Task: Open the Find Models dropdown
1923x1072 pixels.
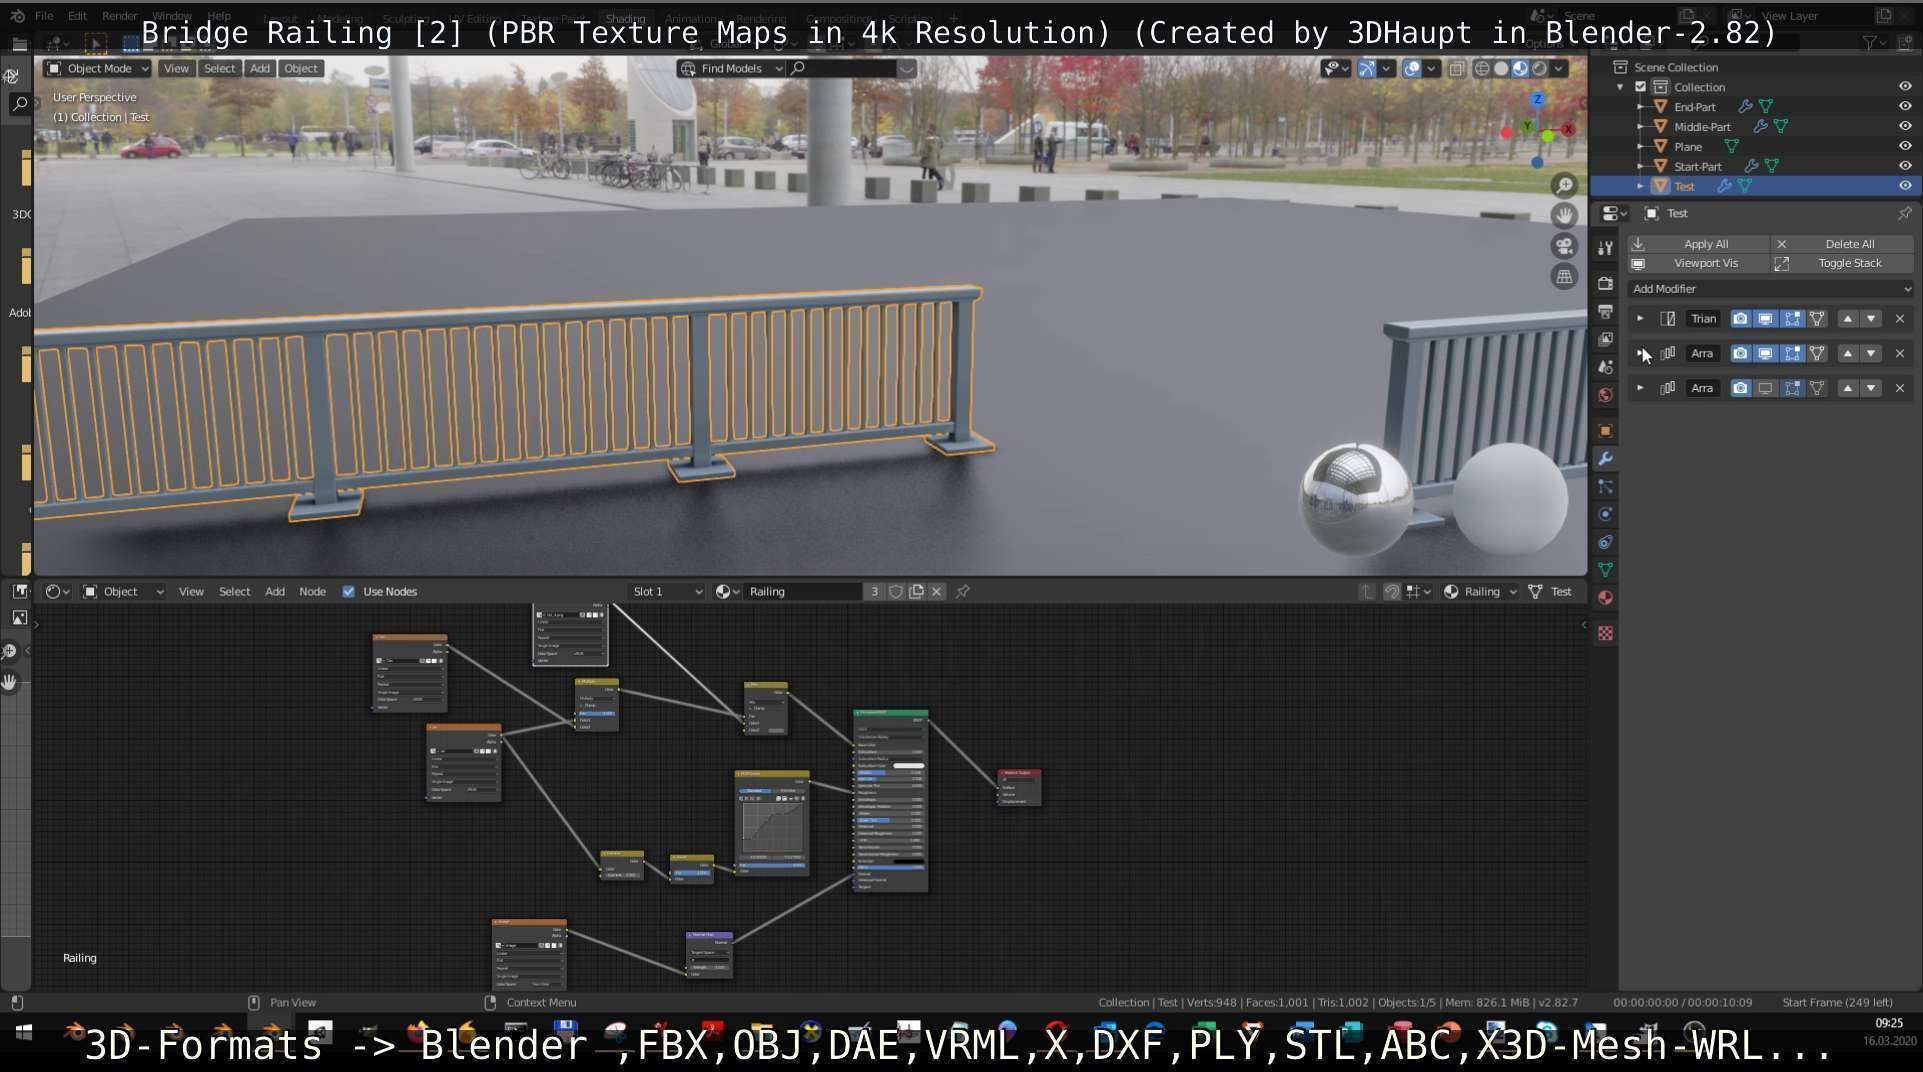Action: pyautogui.click(x=731, y=68)
